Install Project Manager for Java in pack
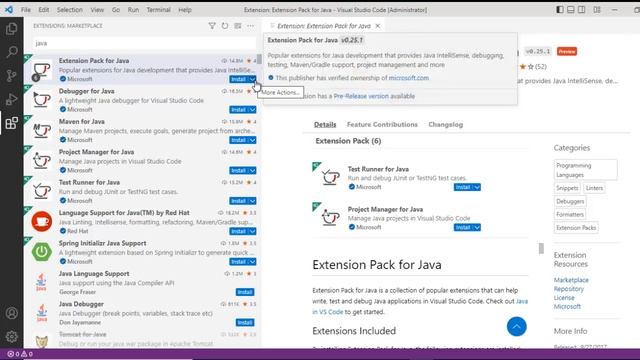 click(463, 227)
